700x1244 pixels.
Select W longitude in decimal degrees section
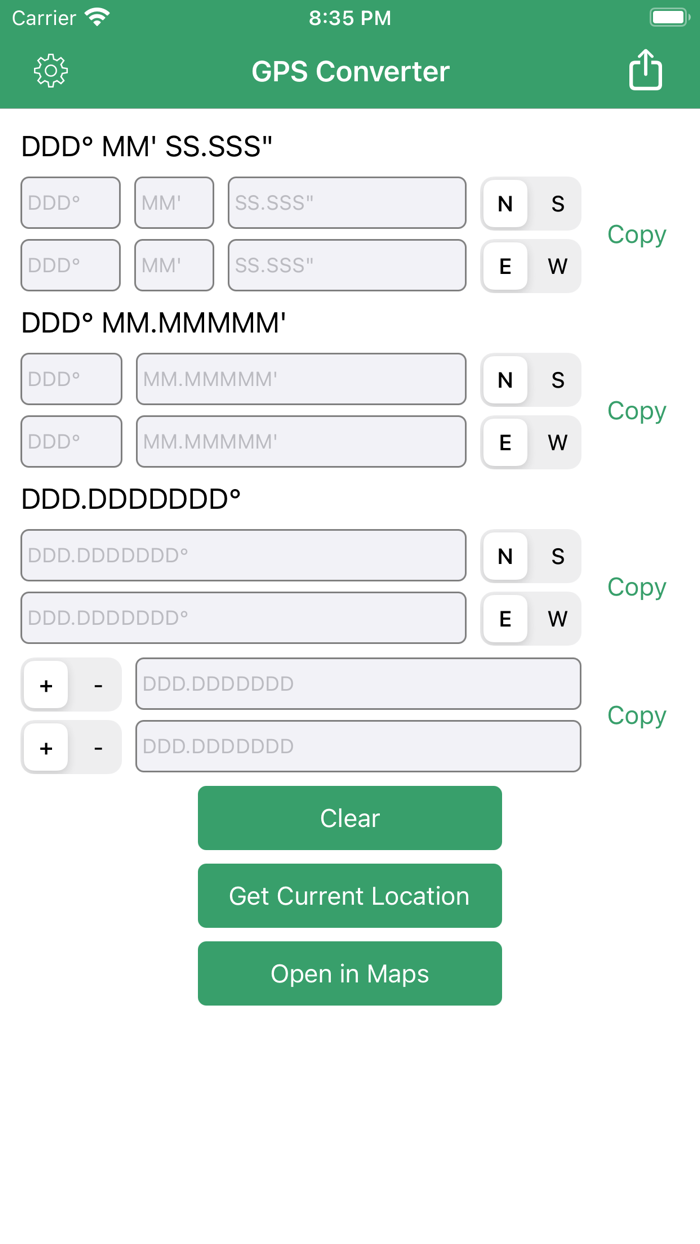(x=556, y=618)
